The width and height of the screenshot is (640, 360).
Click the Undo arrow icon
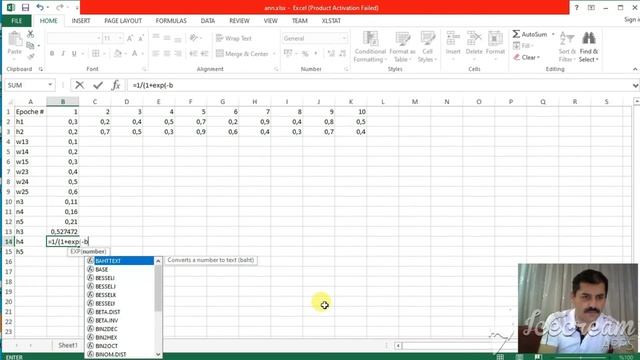[x=40, y=7]
